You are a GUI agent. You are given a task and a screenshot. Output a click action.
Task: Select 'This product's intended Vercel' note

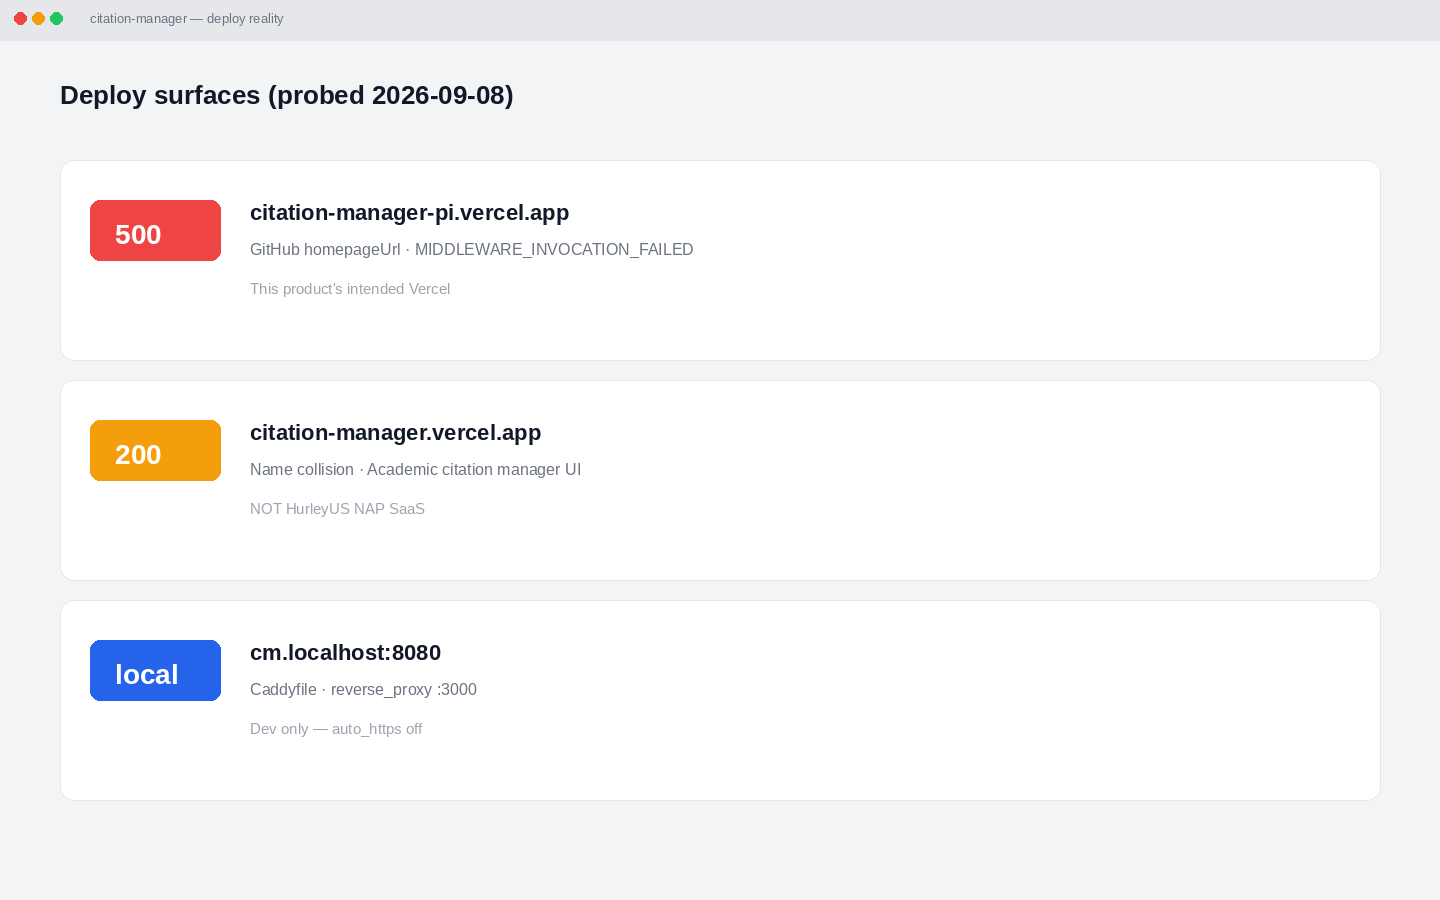(x=350, y=289)
